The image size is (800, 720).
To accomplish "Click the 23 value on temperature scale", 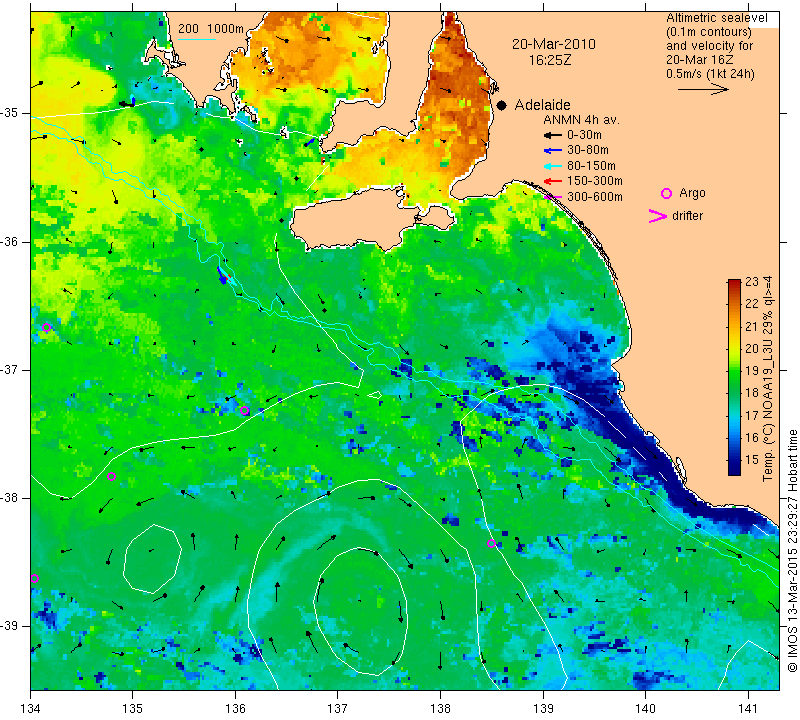I will pyautogui.click(x=752, y=282).
